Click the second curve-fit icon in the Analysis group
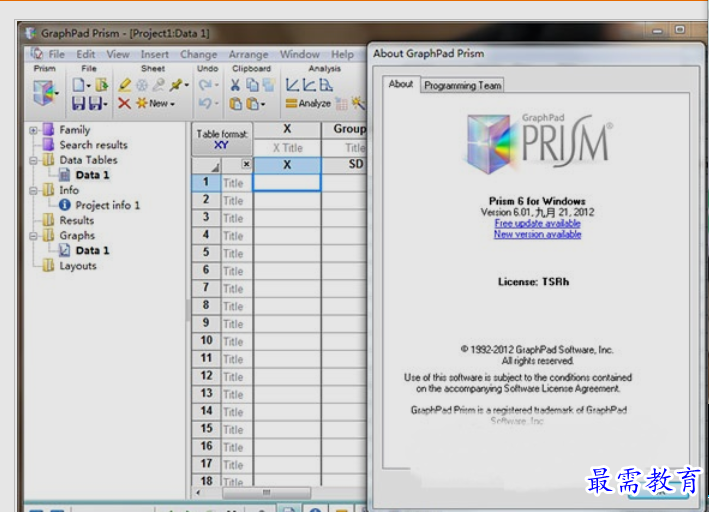Image resolution: width=709 pixels, height=512 pixels. click(309, 85)
